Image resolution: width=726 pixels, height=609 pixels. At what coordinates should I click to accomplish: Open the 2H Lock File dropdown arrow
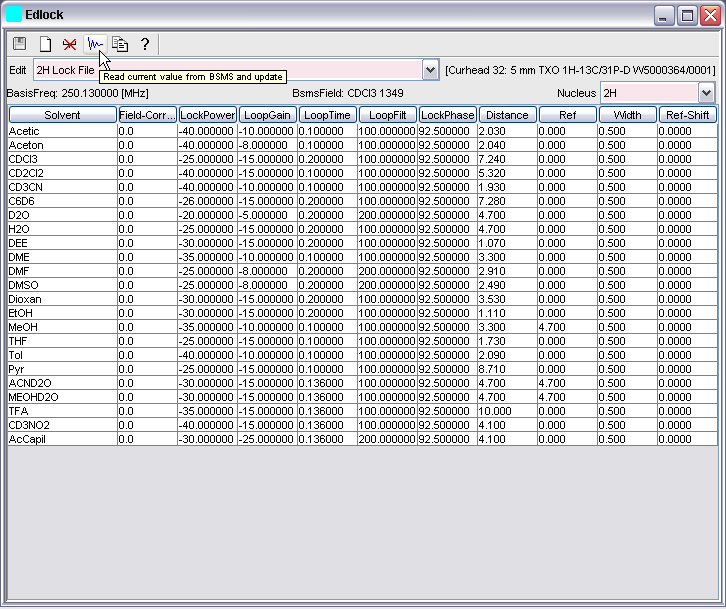(430, 70)
